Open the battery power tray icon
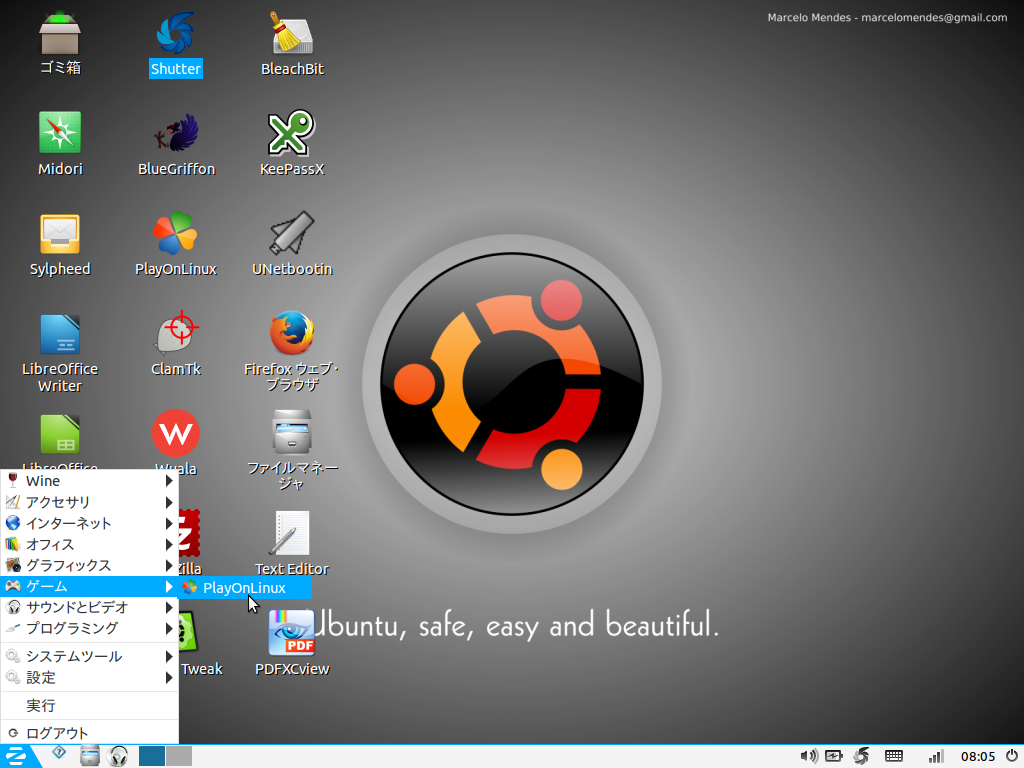This screenshot has width=1024, height=768. click(834, 756)
